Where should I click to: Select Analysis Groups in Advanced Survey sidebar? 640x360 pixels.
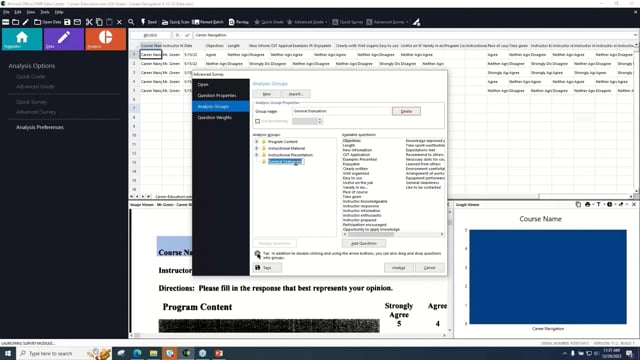[221, 107]
